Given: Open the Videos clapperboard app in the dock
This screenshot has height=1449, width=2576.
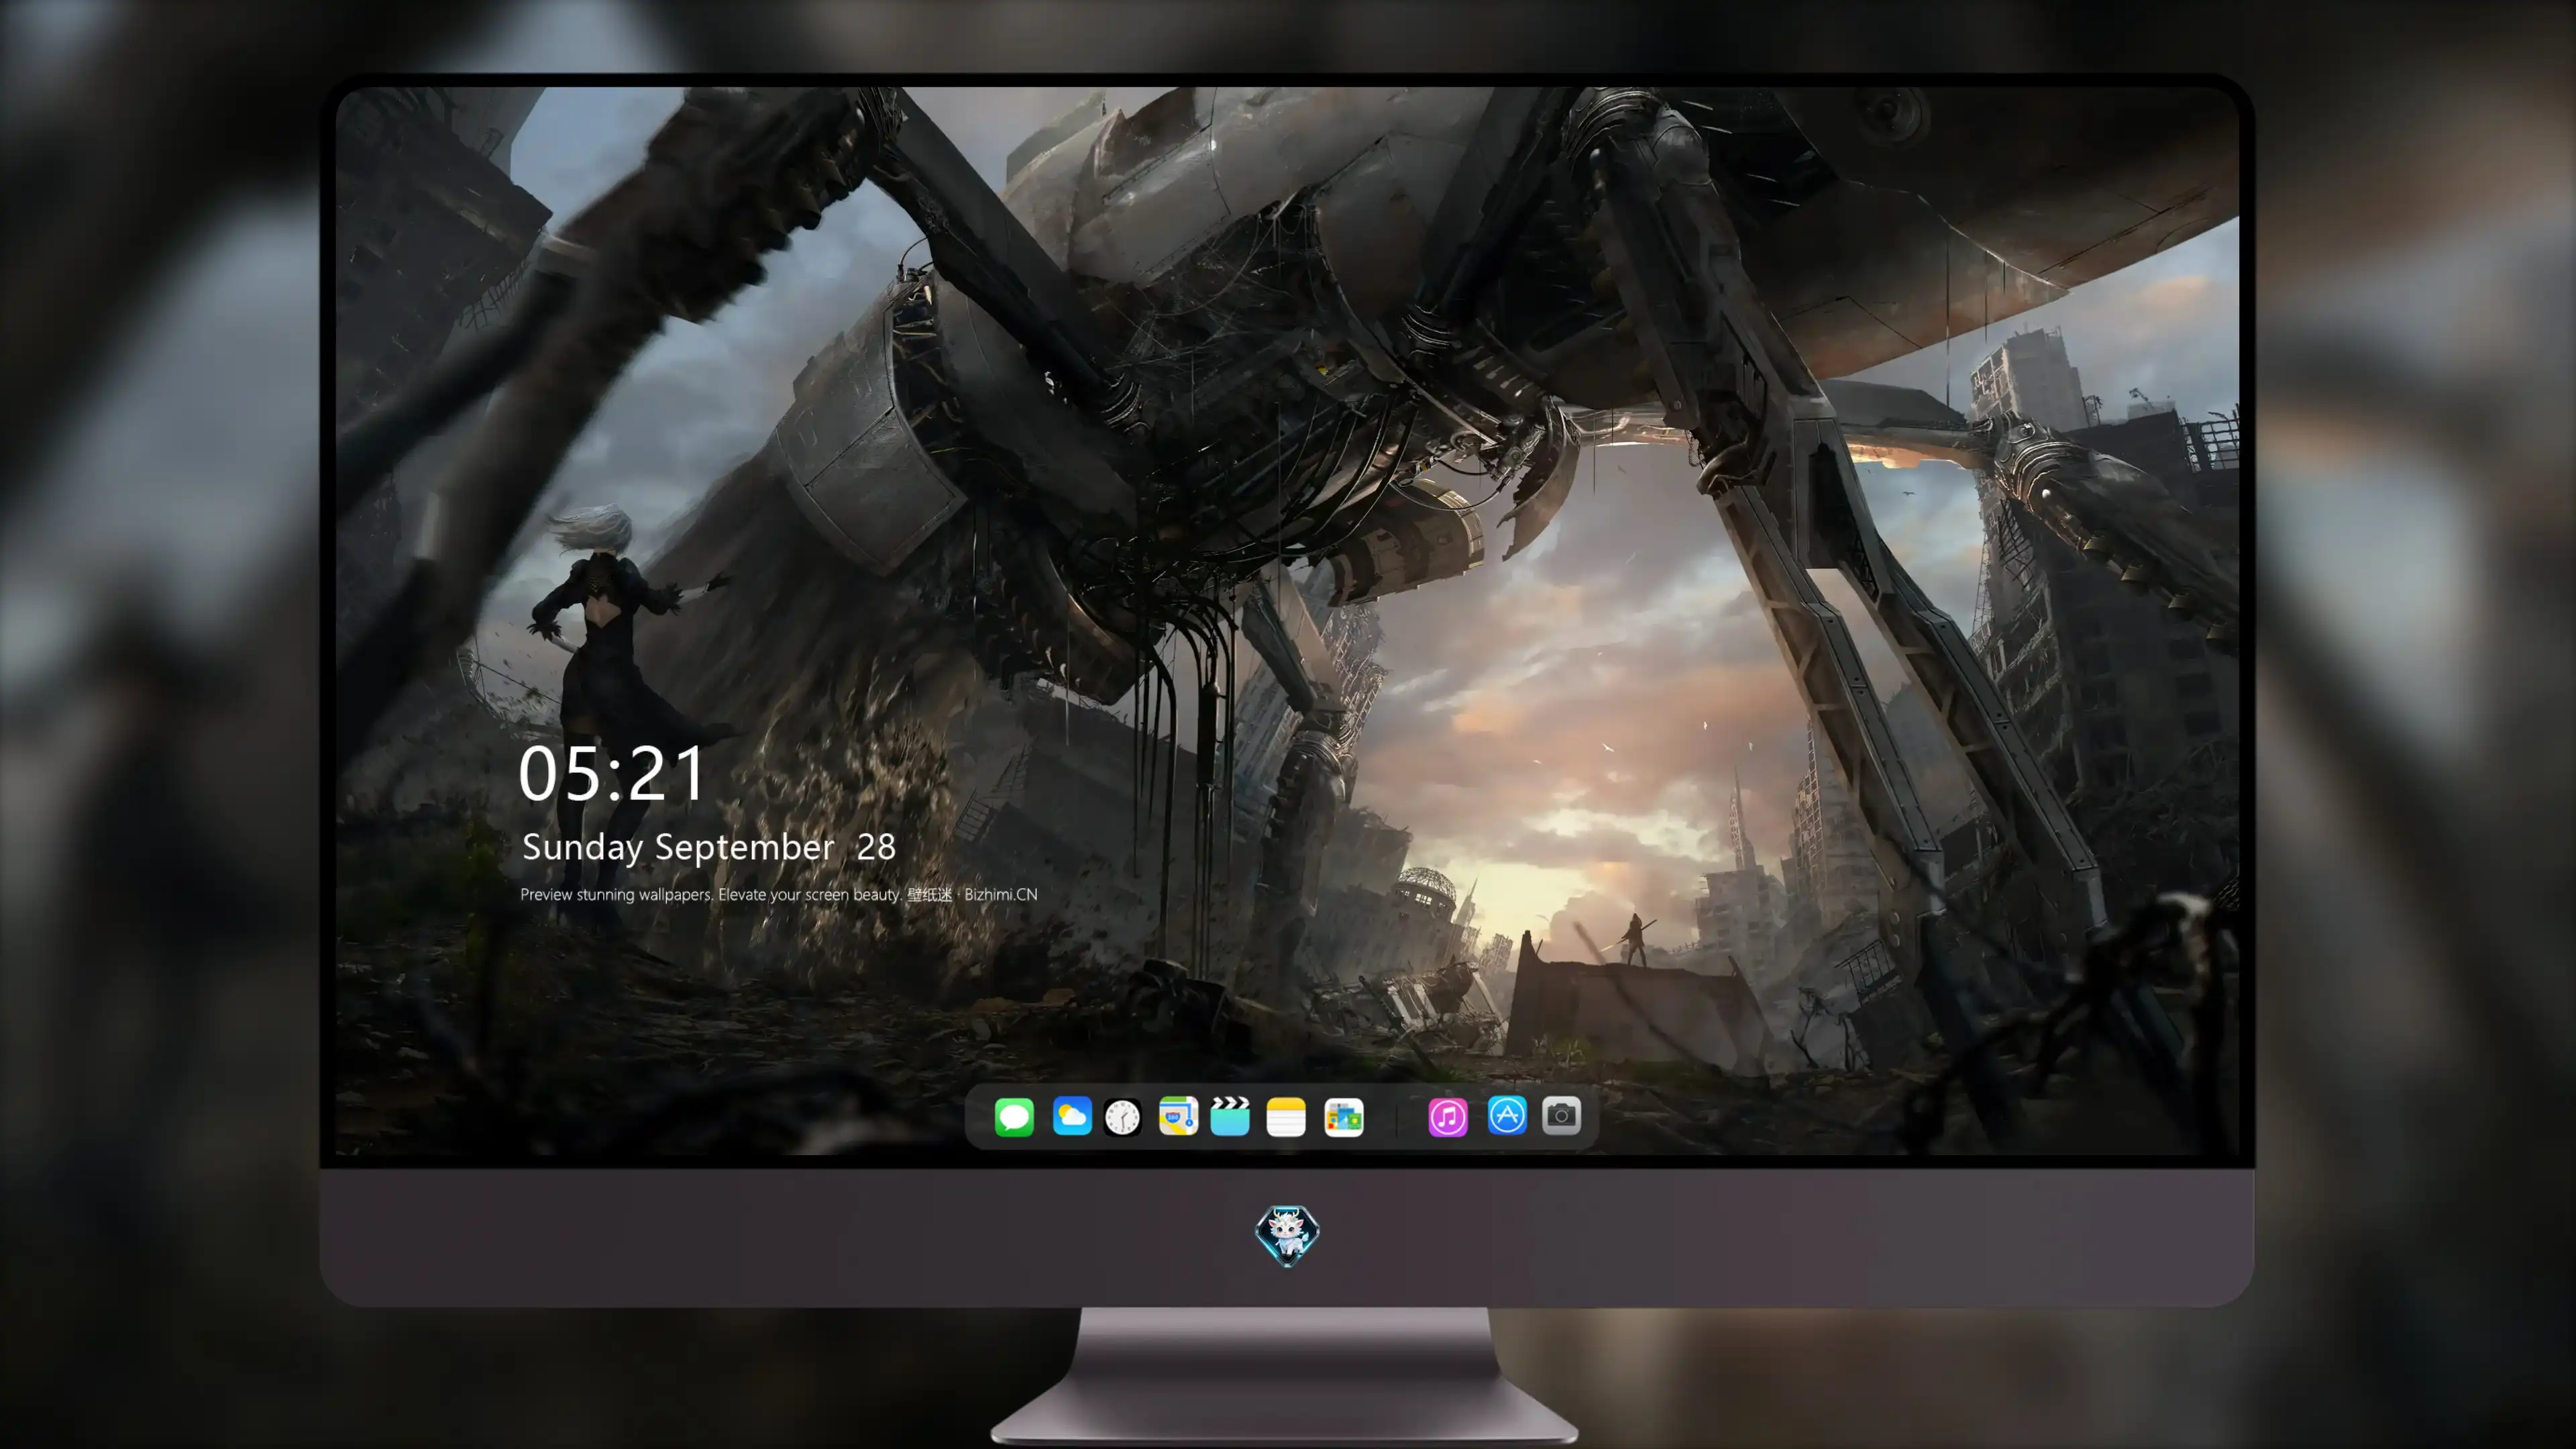Looking at the screenshot, I should (x=1230, y=1116).
